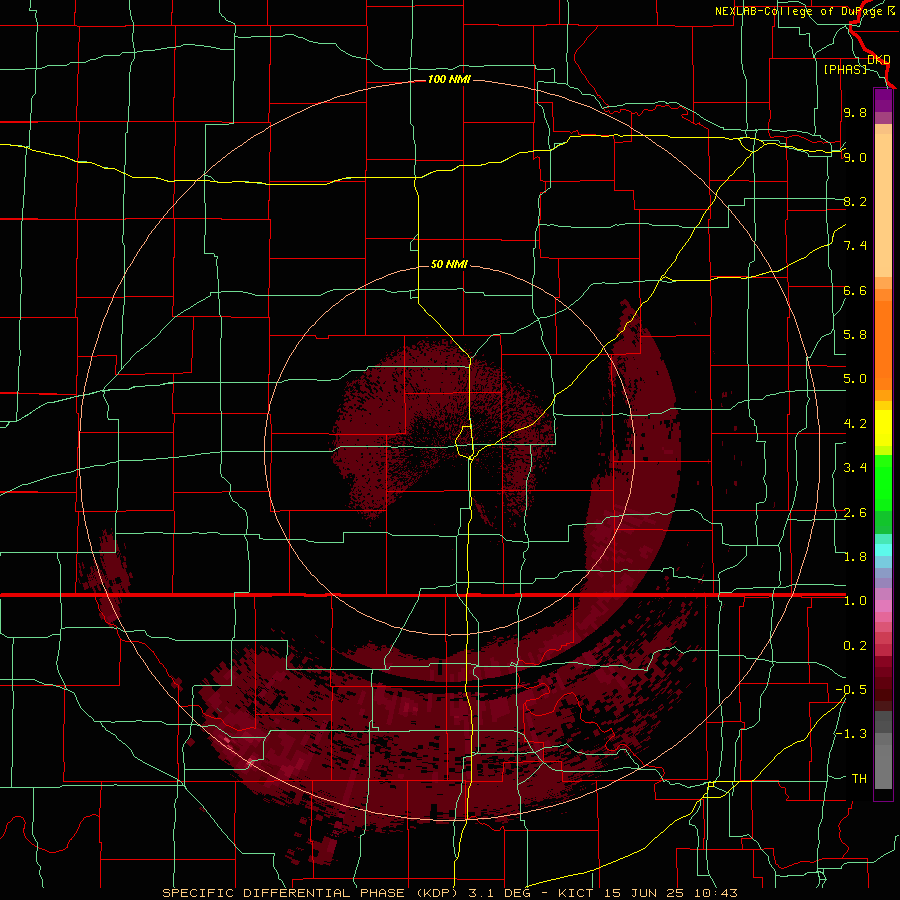The image size is (900, 900).
Task: Click the 50 NMI range ring label
Action: click(449, 264)
